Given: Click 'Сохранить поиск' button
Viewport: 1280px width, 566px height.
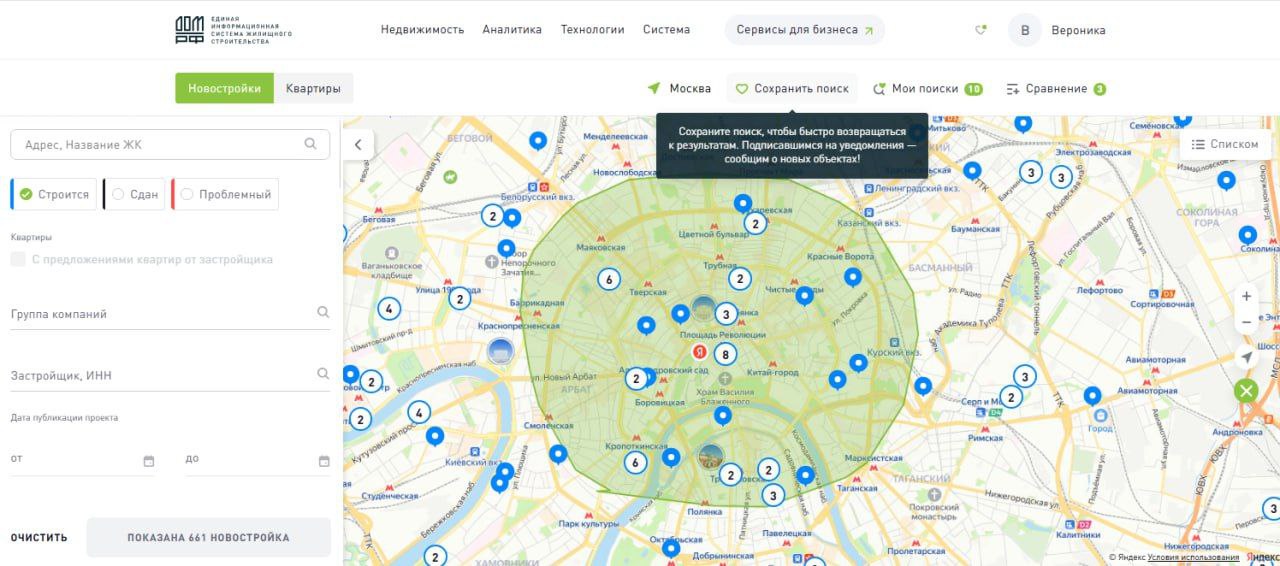Looking at the screenshot, I should click(792, 88).
